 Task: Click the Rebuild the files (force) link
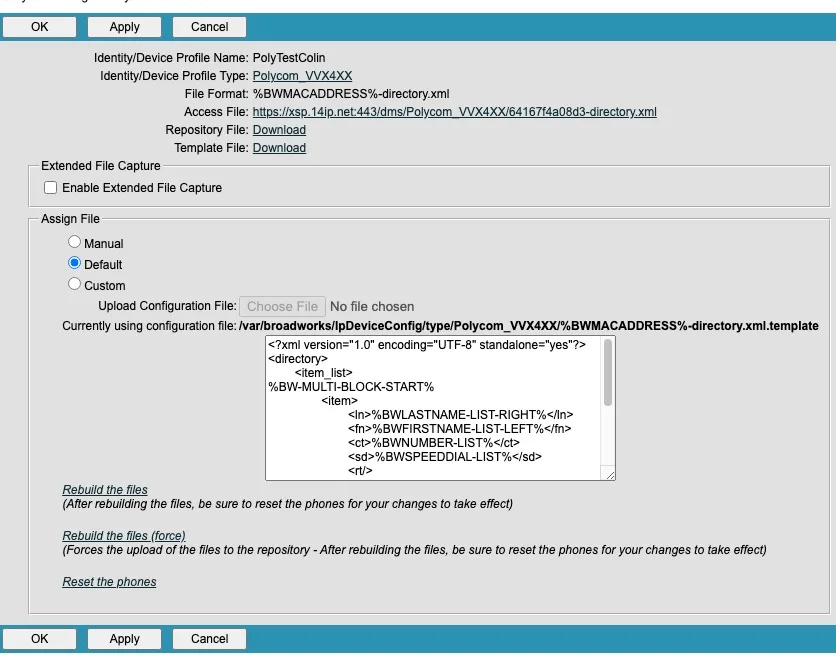(x=124, y=535)
